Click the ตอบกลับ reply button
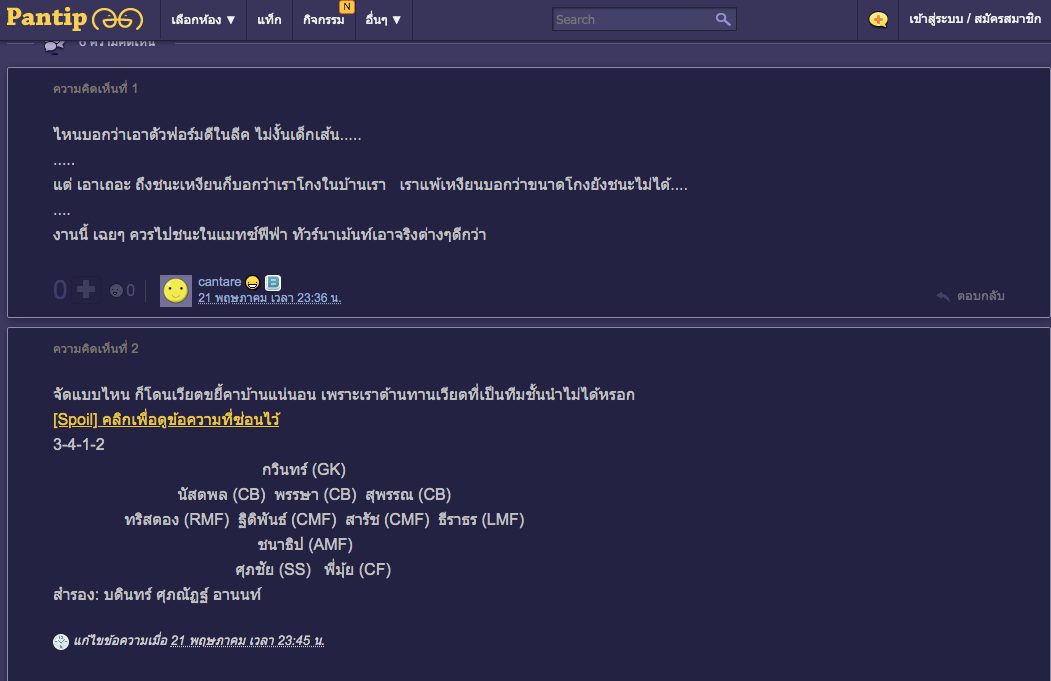 point(971,296)
